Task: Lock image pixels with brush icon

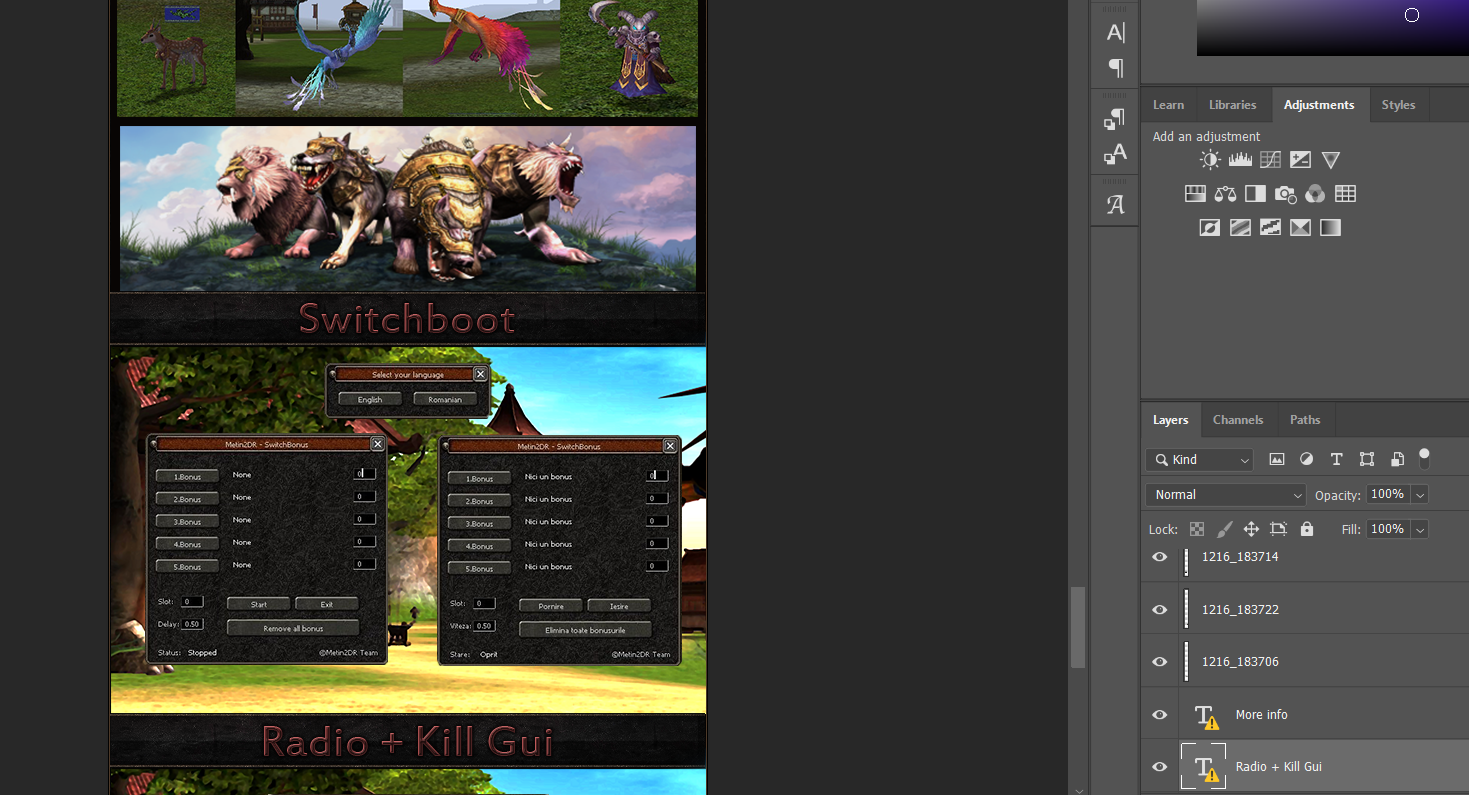Action: point(1223,529)
